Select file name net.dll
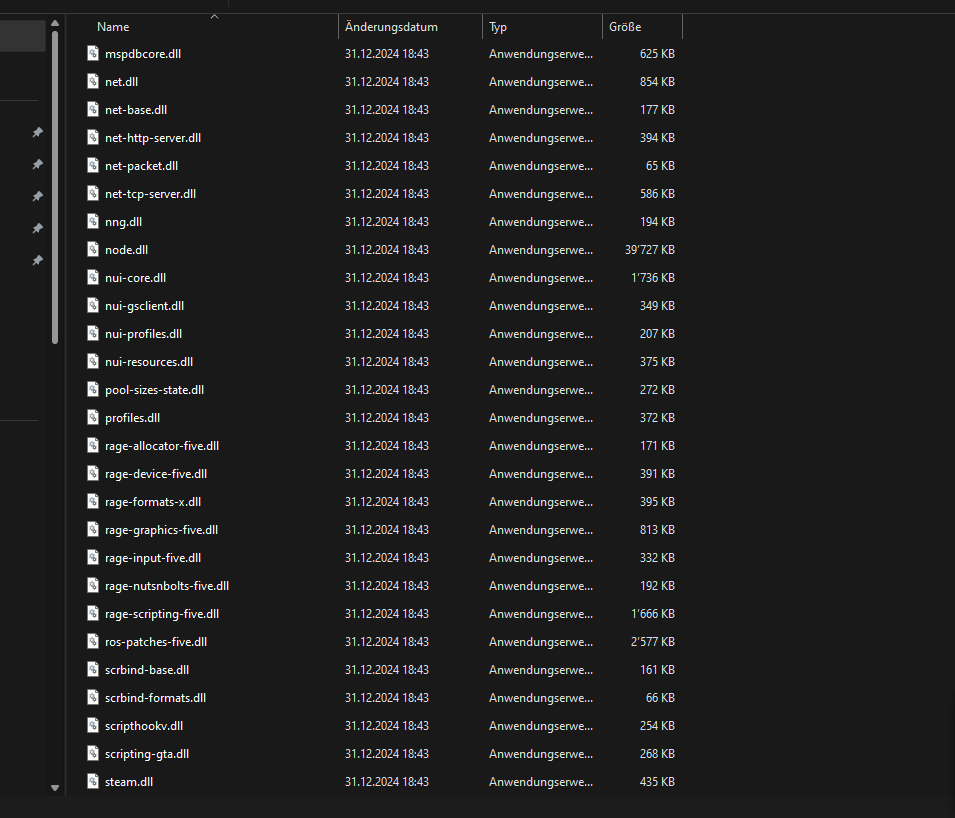Image resolution: width=955 pixels, height=818 pixels. click(121, 82)
